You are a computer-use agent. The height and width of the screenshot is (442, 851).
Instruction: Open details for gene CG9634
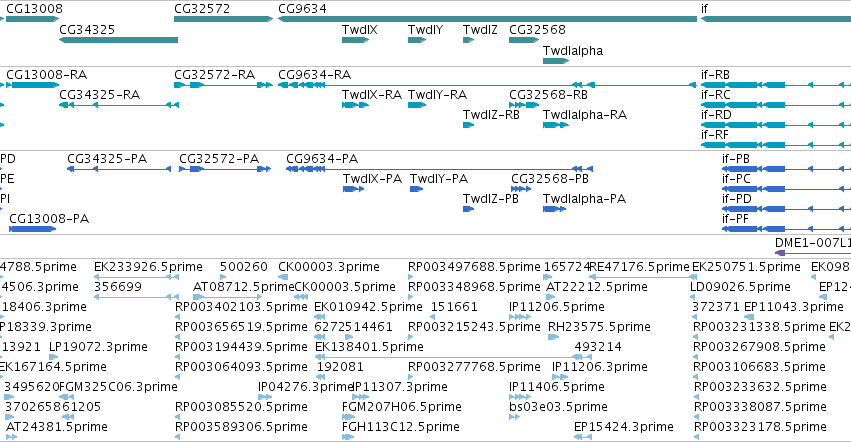coord(487,19)
